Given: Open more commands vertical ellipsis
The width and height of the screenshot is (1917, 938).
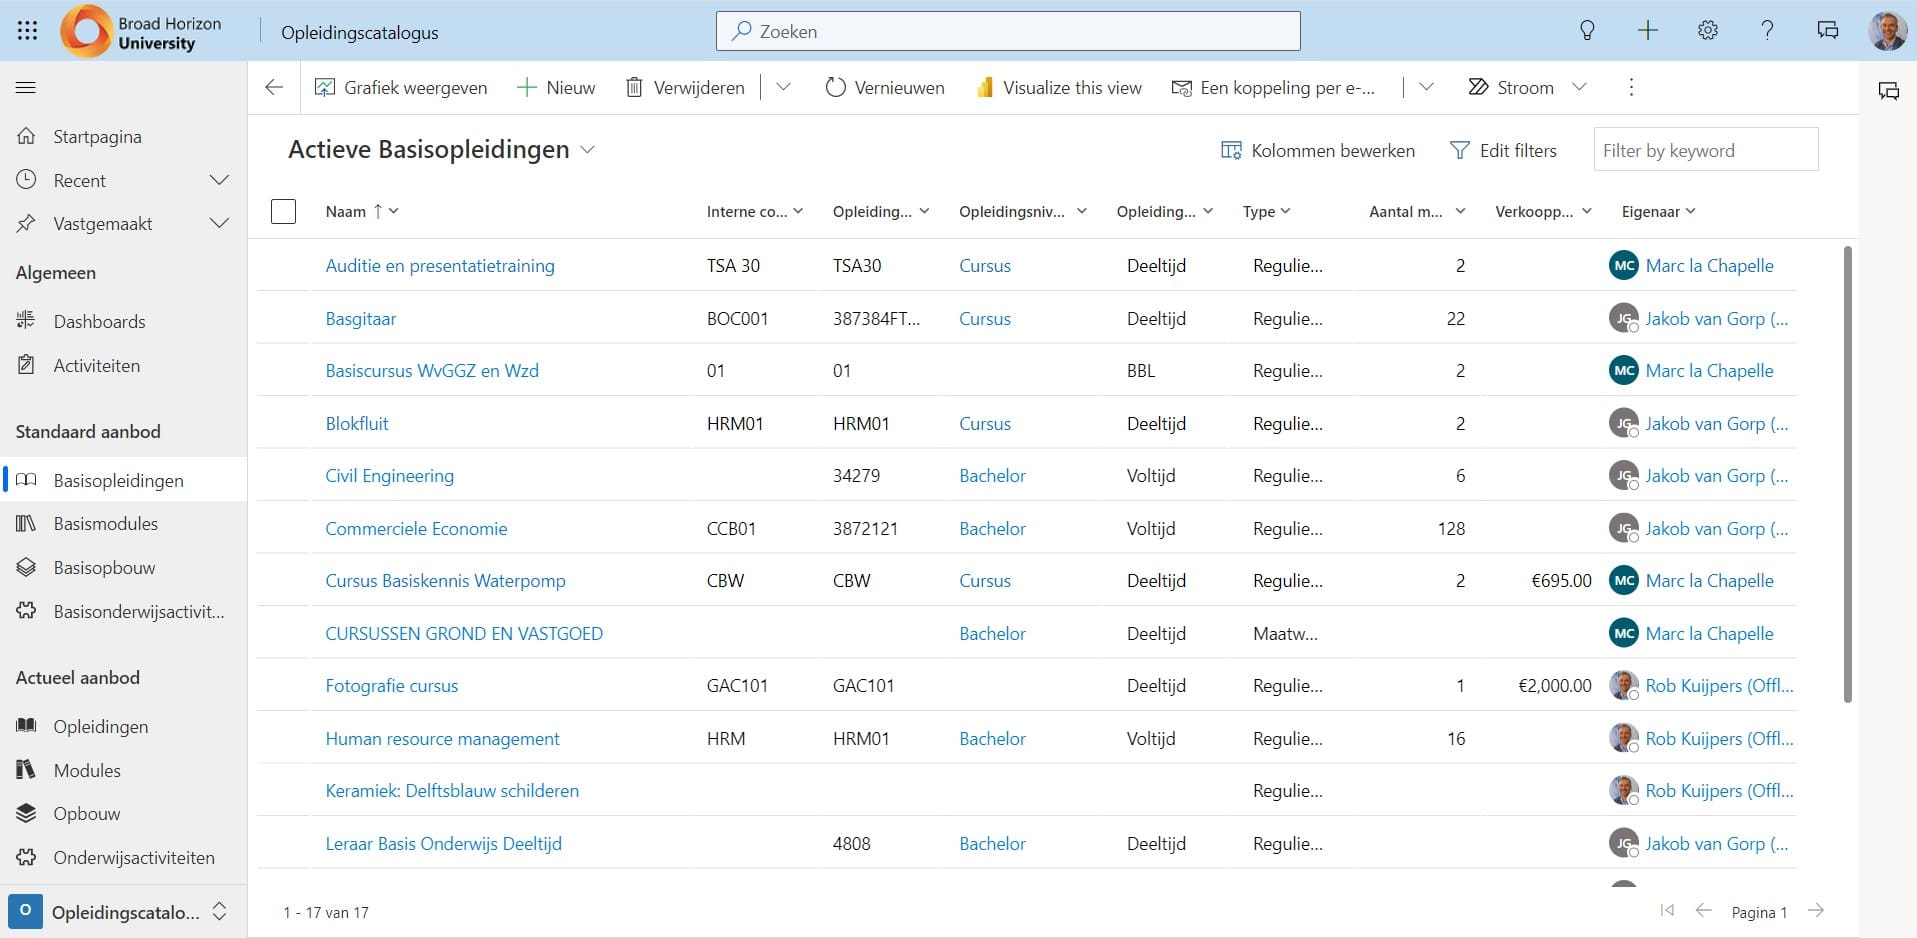Looking at the screenshot, I should tap(1631, 88).
